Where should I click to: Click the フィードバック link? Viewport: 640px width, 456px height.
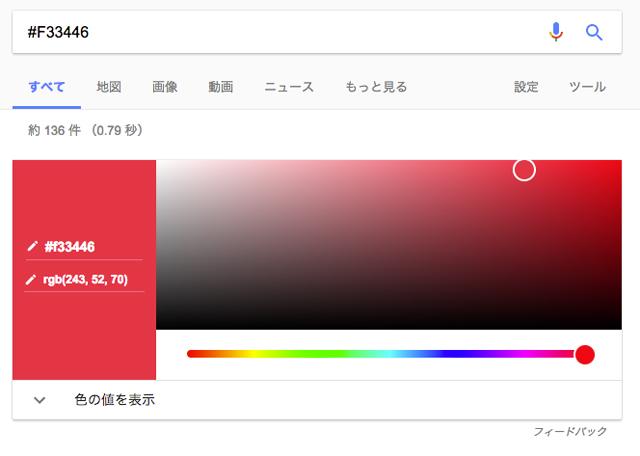click(x=570, y=431)
